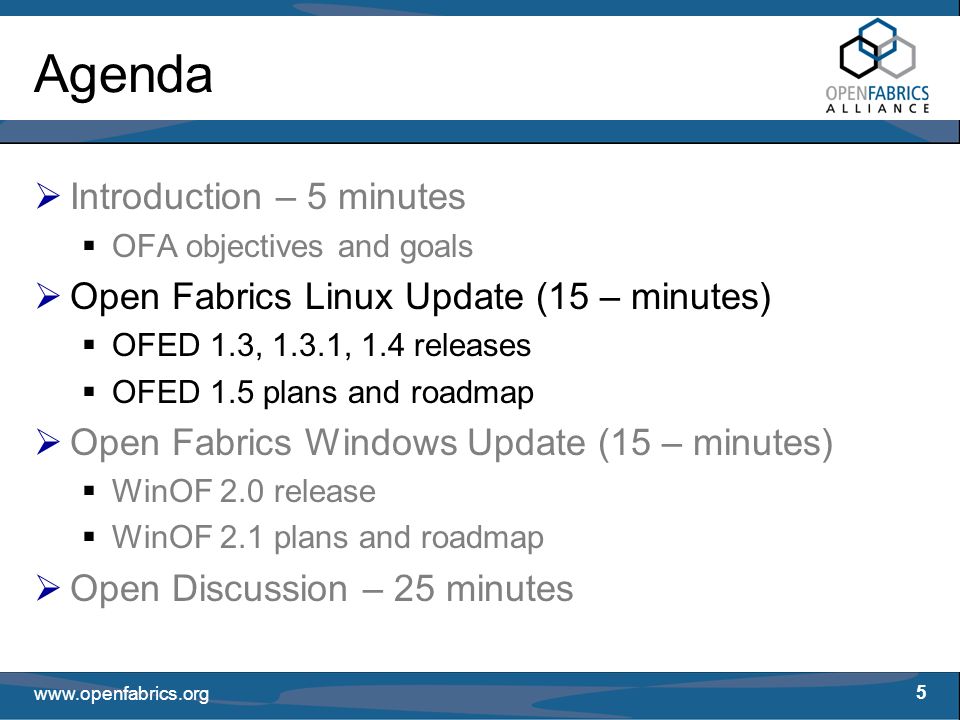Click the Open Fabrics Linux Update heading
Viewport: 960px width, 720px height.
pyautogui.click(x=420, y=297)
